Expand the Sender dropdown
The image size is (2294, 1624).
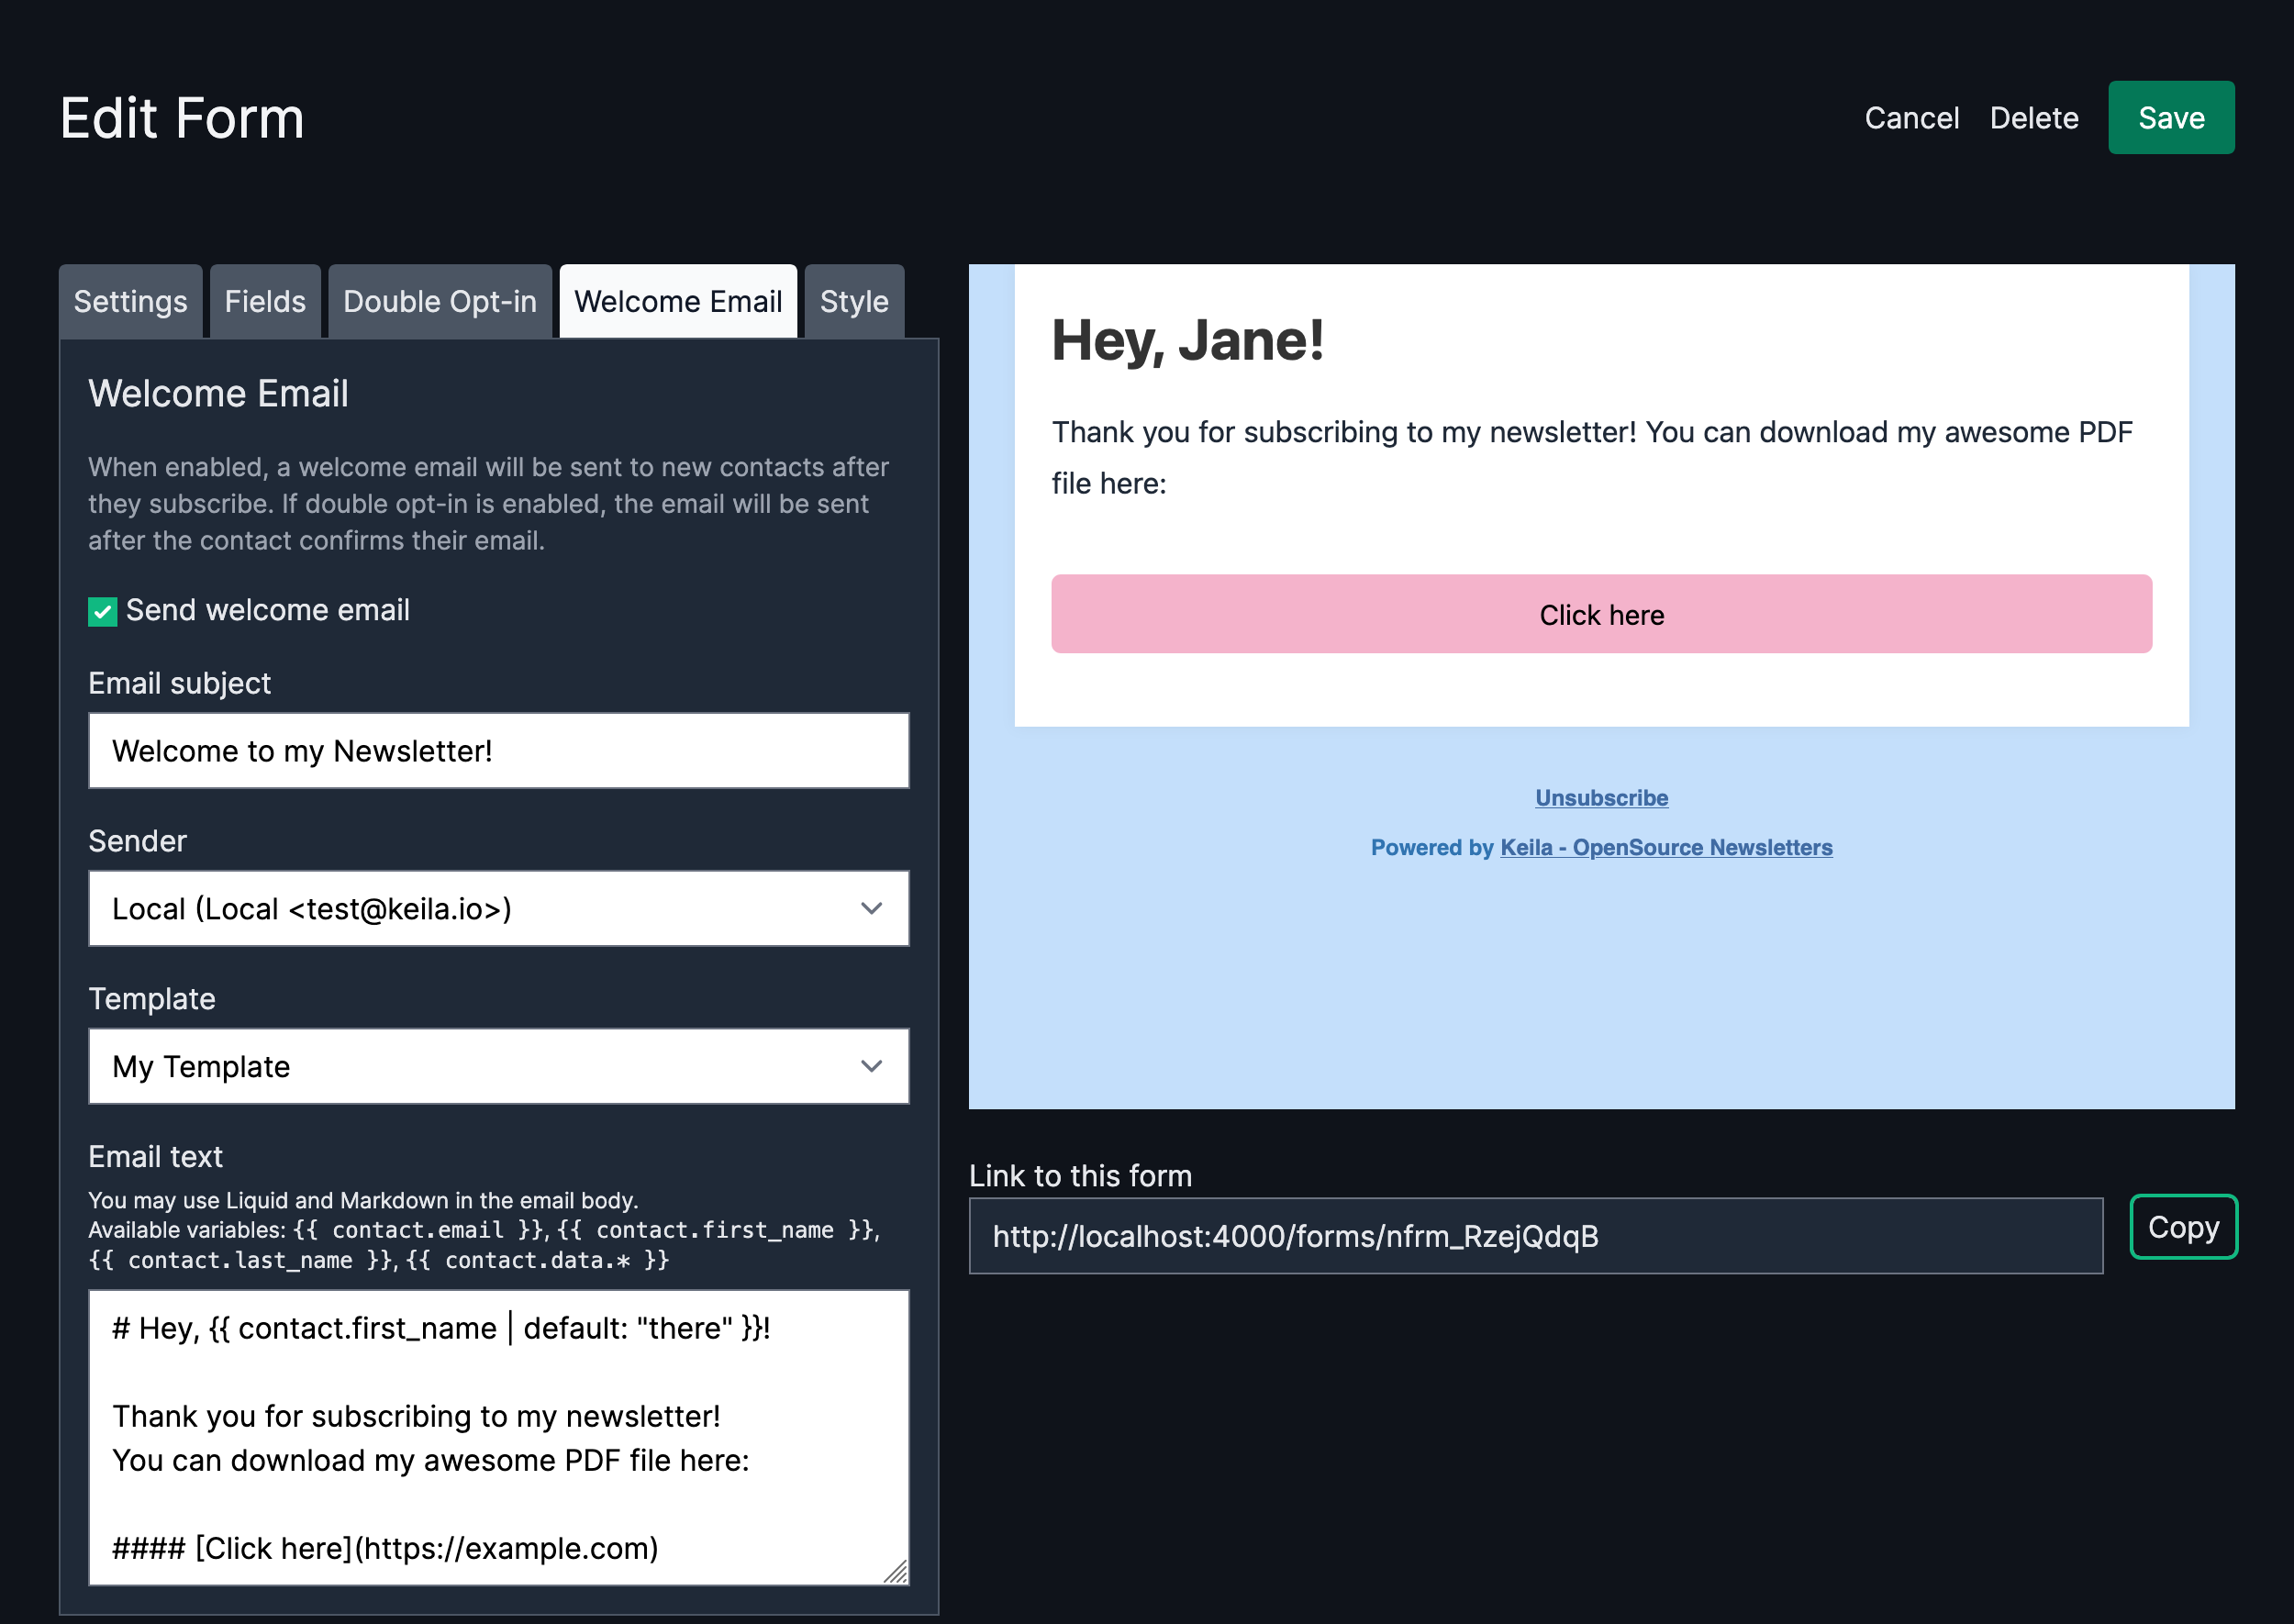coord(498,908)
